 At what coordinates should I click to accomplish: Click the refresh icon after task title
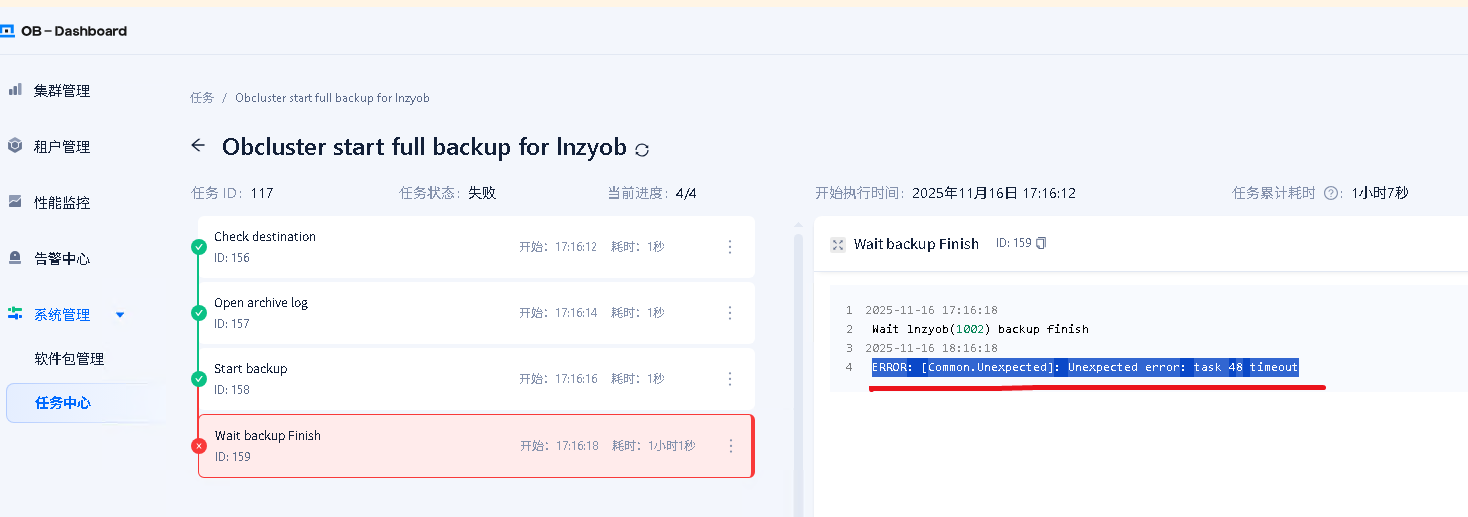642,150
